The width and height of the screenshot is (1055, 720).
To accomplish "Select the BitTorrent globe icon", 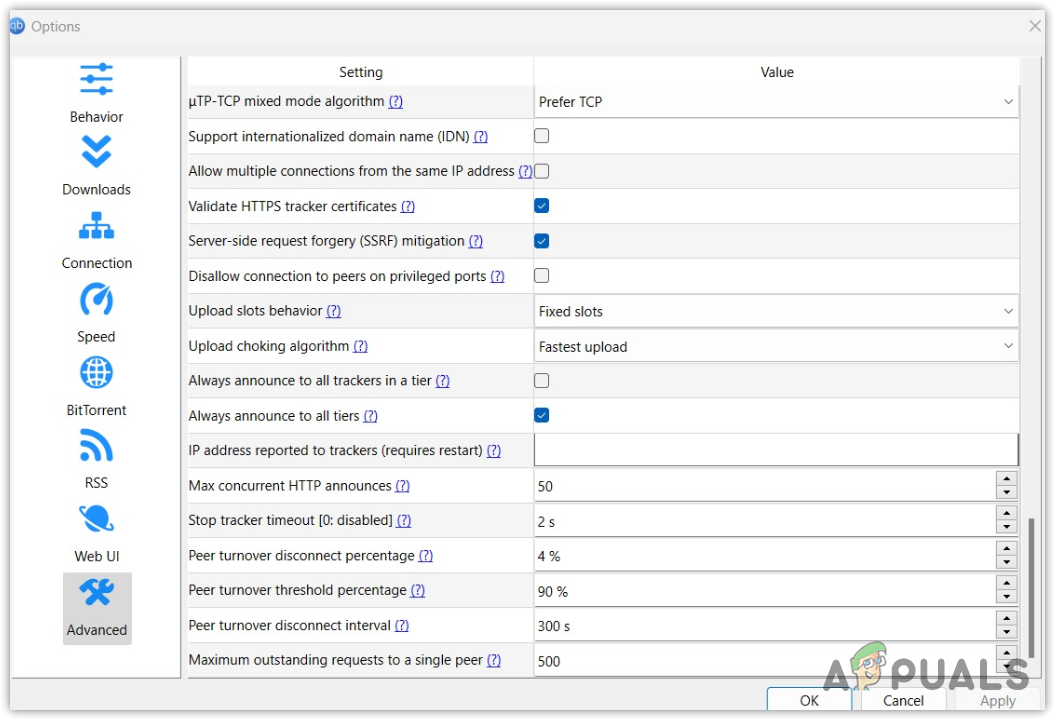I will pyautogui.click(x=96, y=373).
